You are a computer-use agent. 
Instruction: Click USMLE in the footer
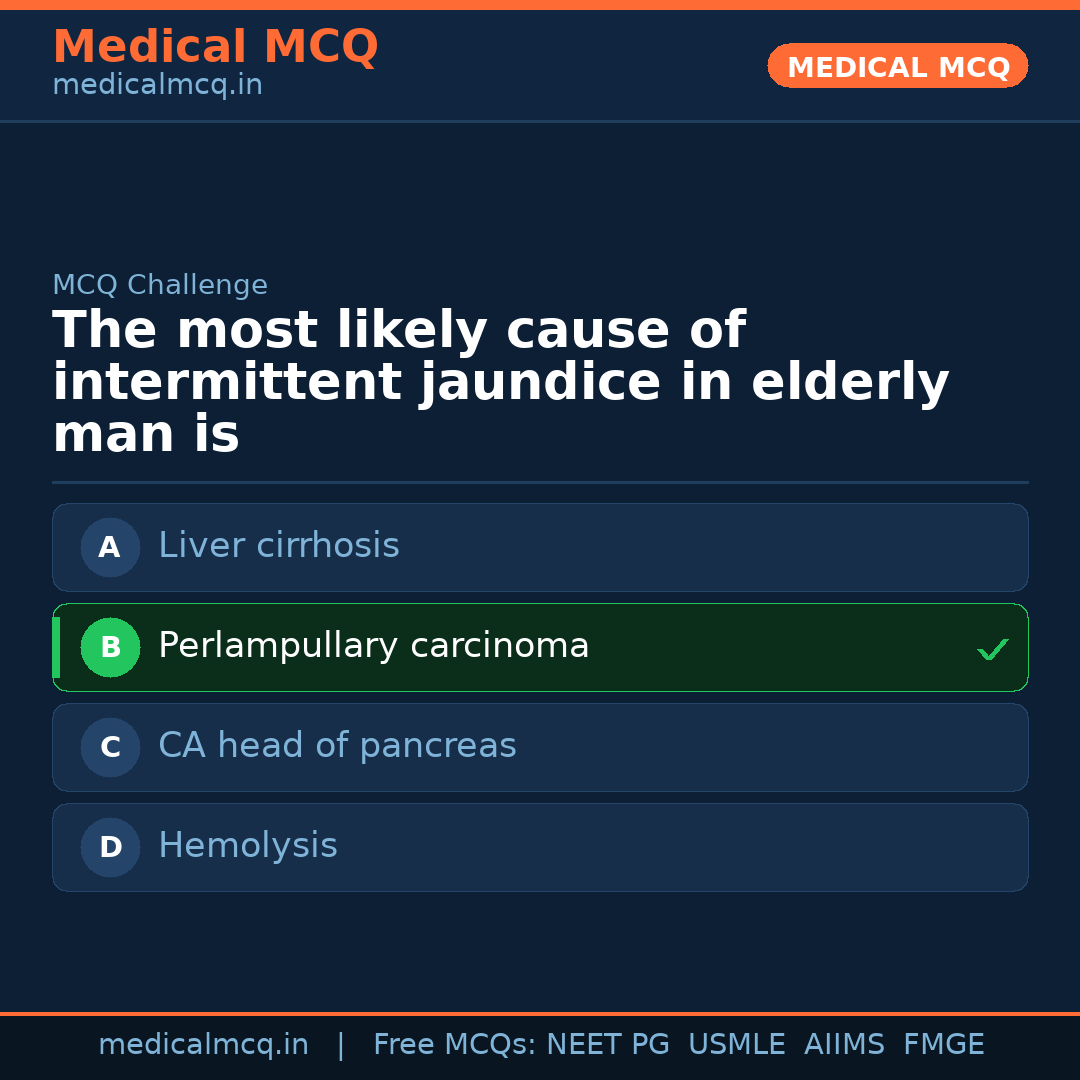click(x=736, y=1045)
